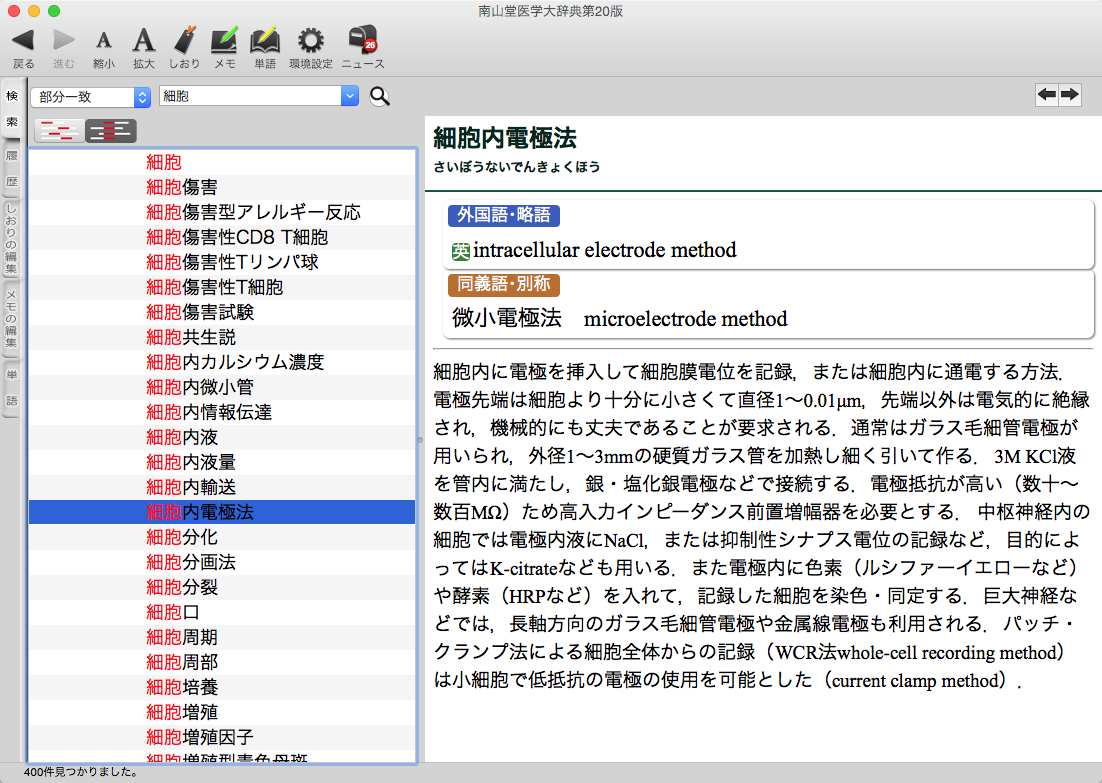Go to previous entry with left arrow
The width and height of the screenshot is (1102, 783).
click(x=1046, y=95)
